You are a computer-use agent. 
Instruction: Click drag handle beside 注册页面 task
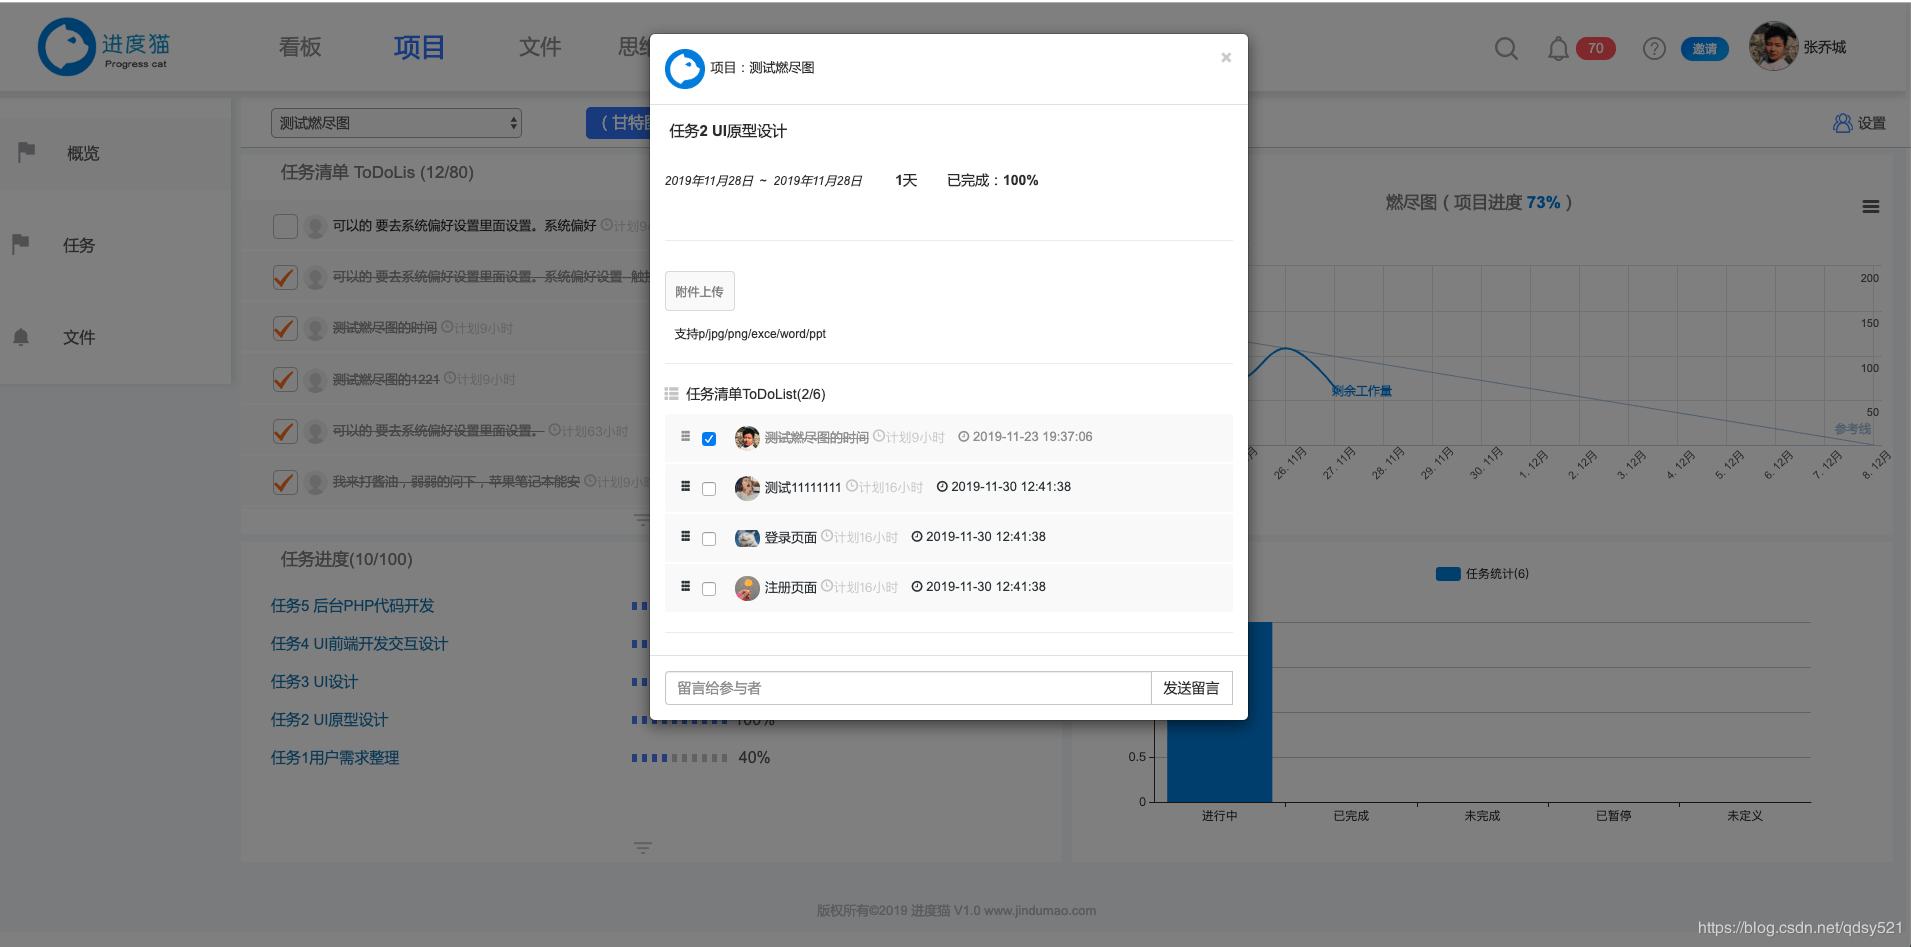click(685, 587)
